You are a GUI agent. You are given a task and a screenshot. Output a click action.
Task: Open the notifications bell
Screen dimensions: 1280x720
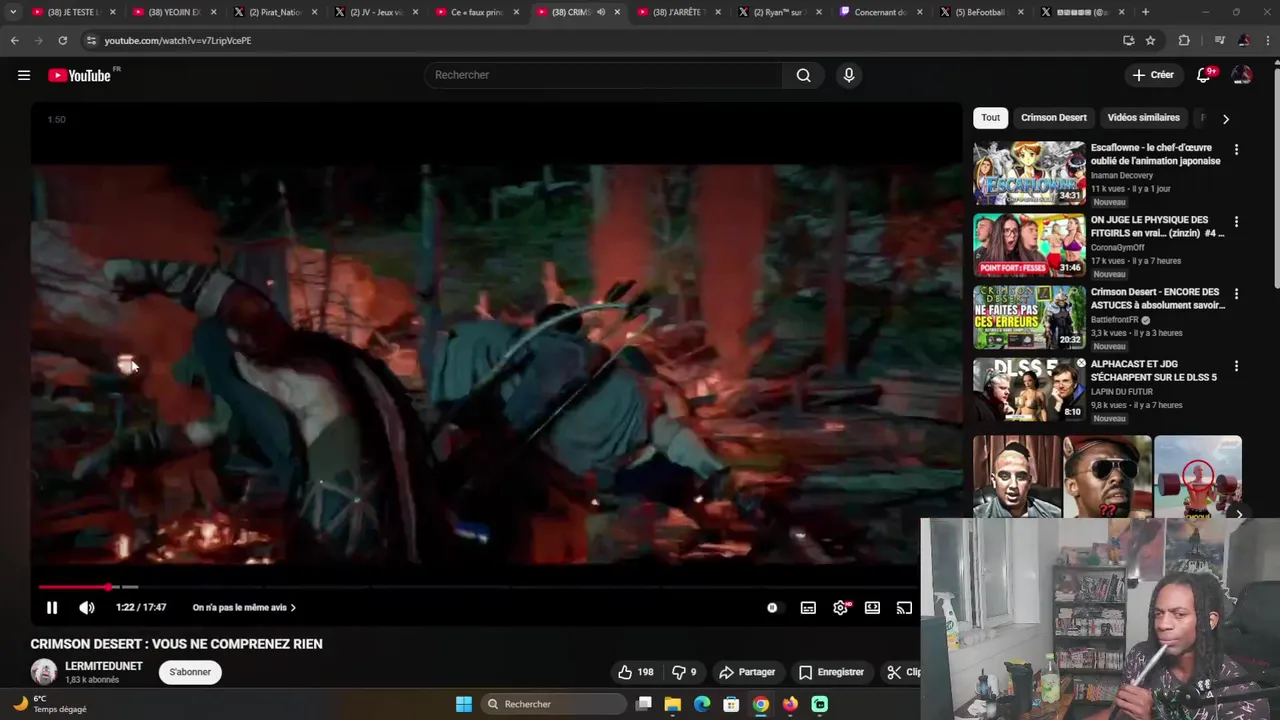point(1204,75)
